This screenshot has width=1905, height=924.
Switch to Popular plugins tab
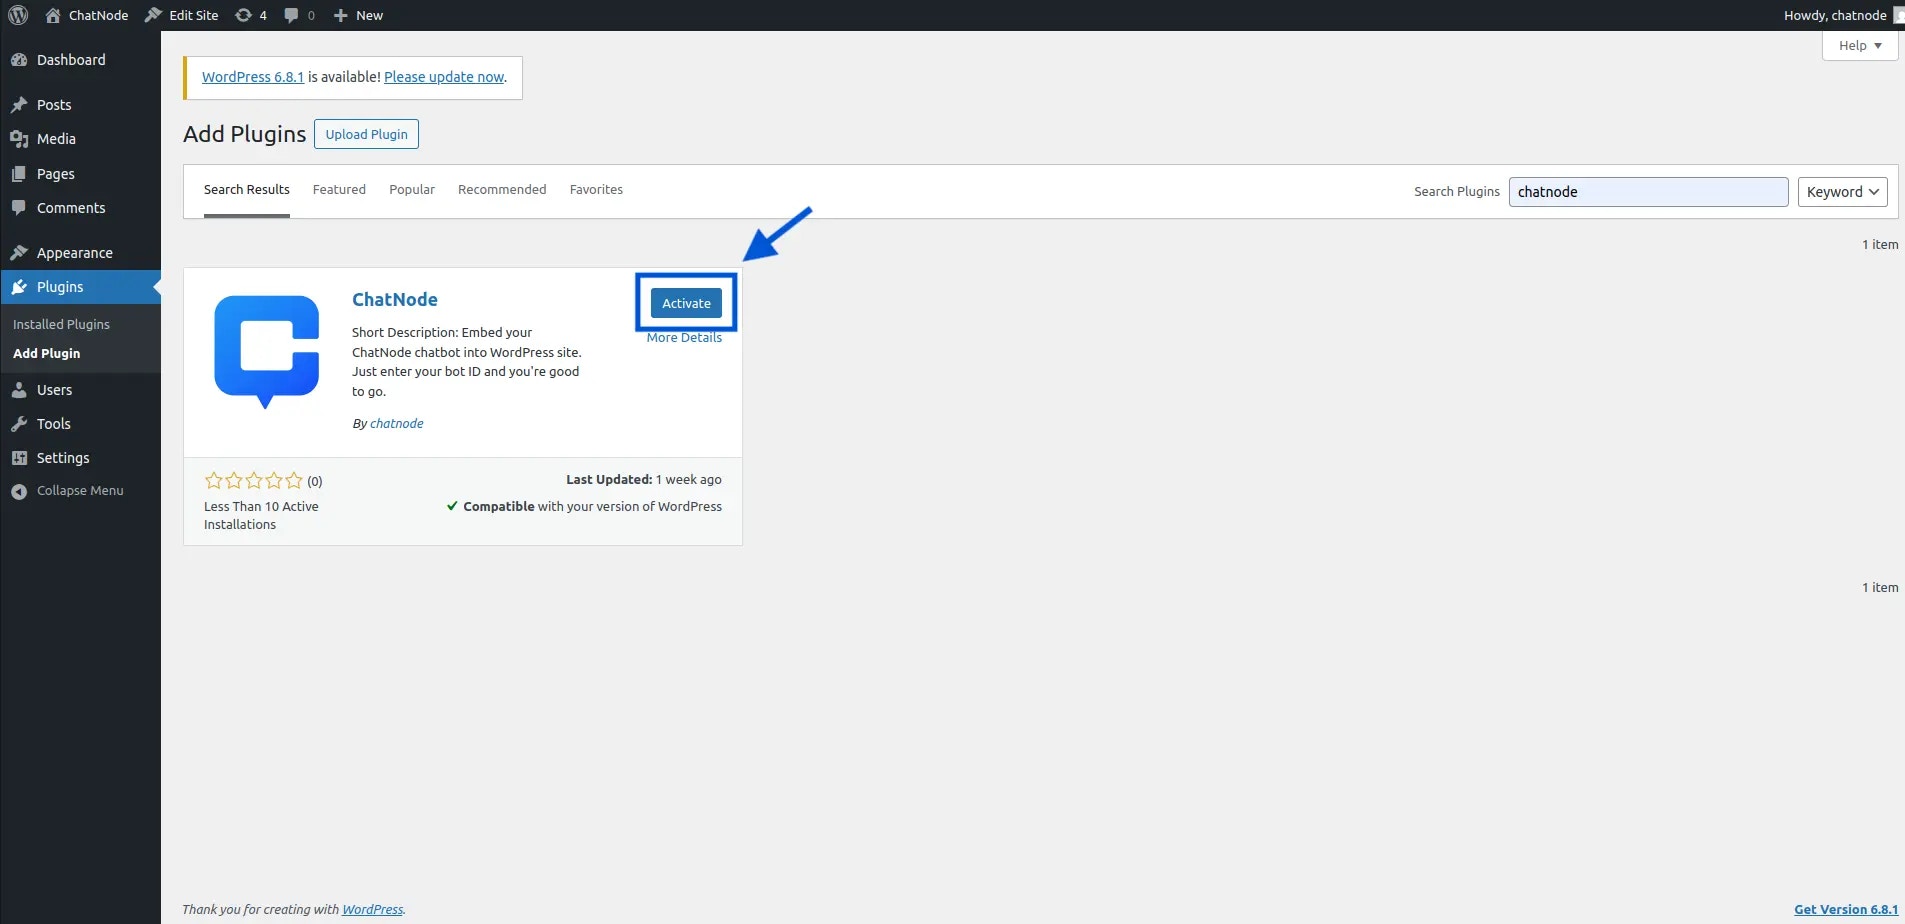412,190
